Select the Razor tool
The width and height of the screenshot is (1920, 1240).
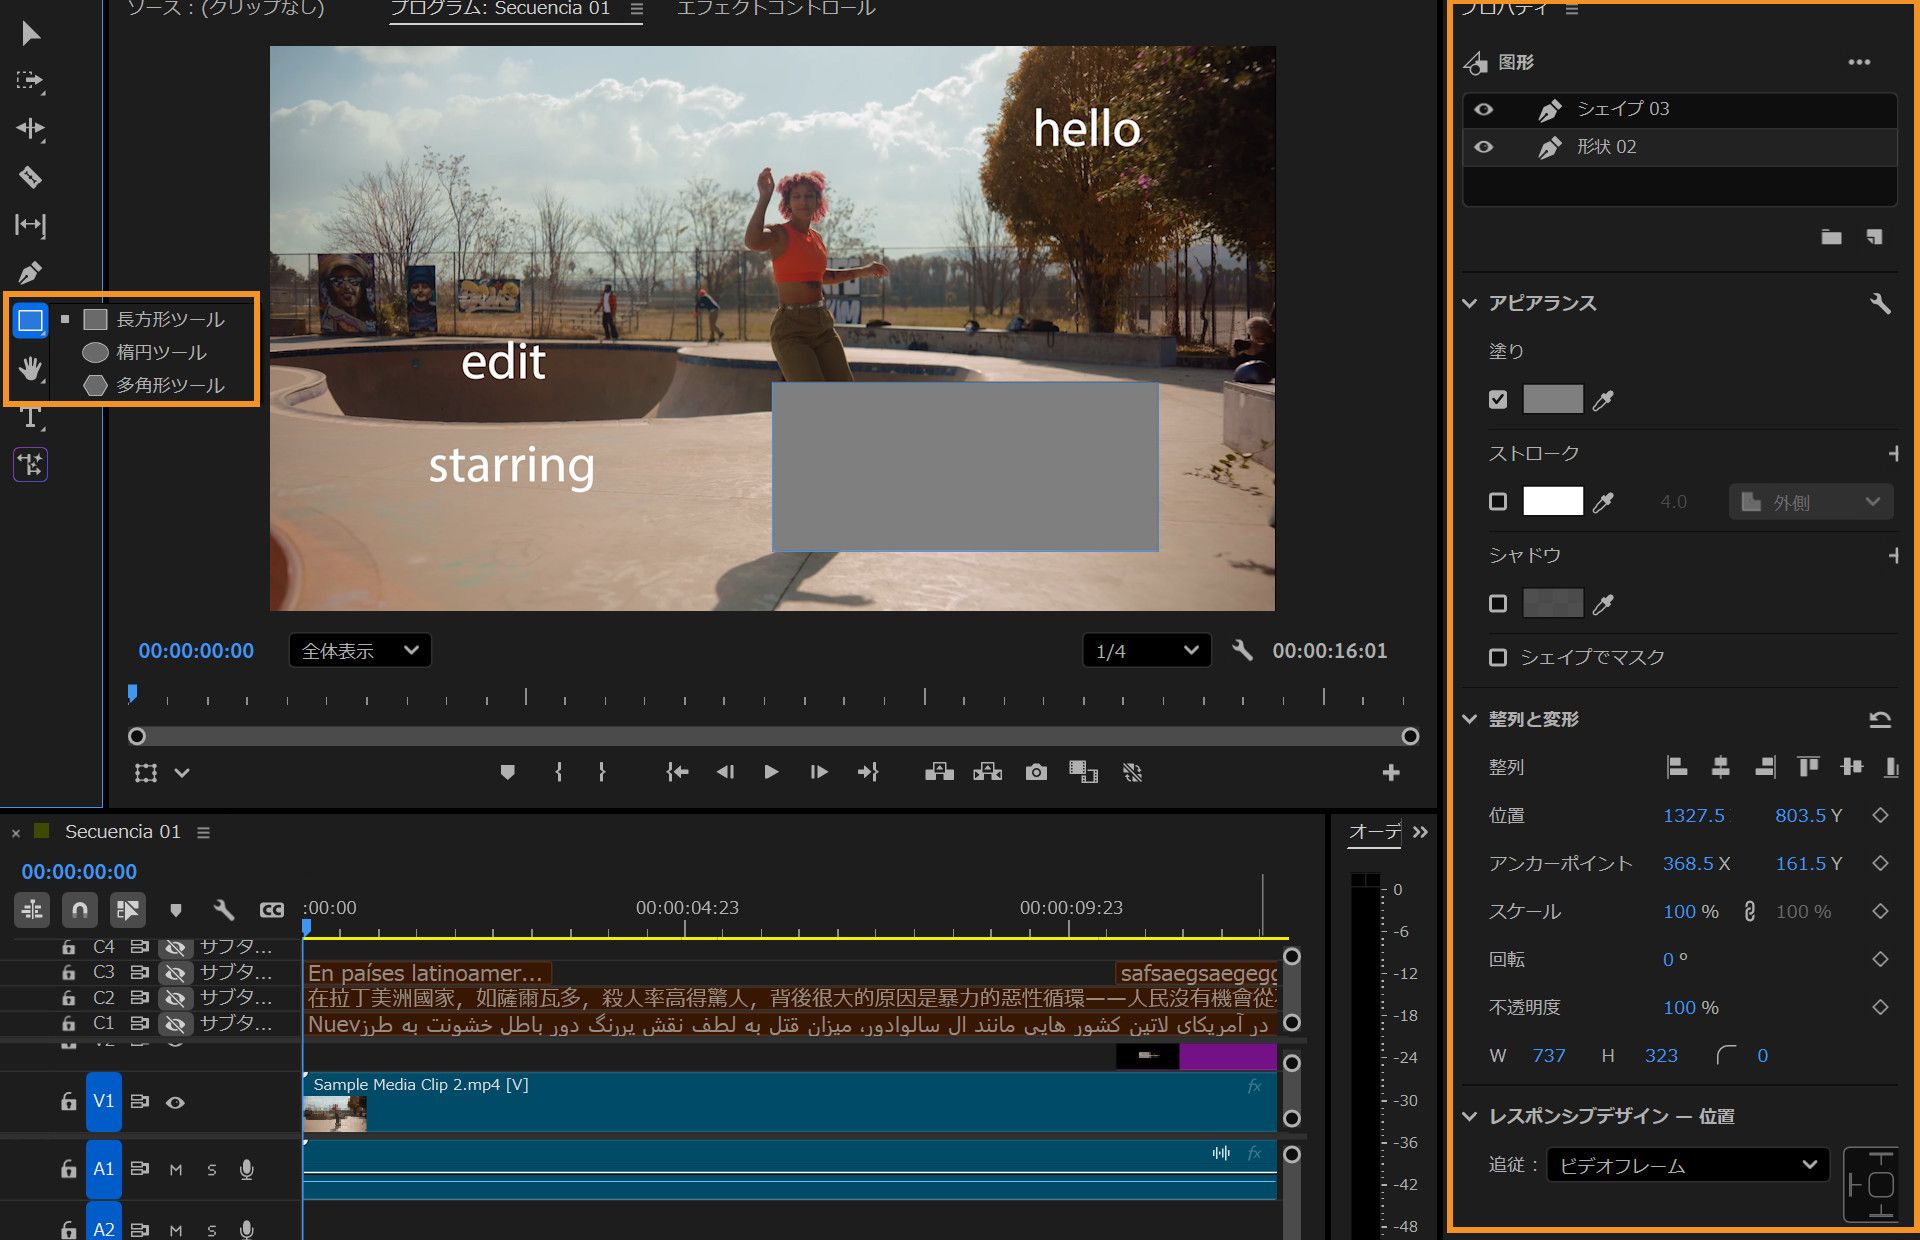pyautogui.click(x=30, y=177)
